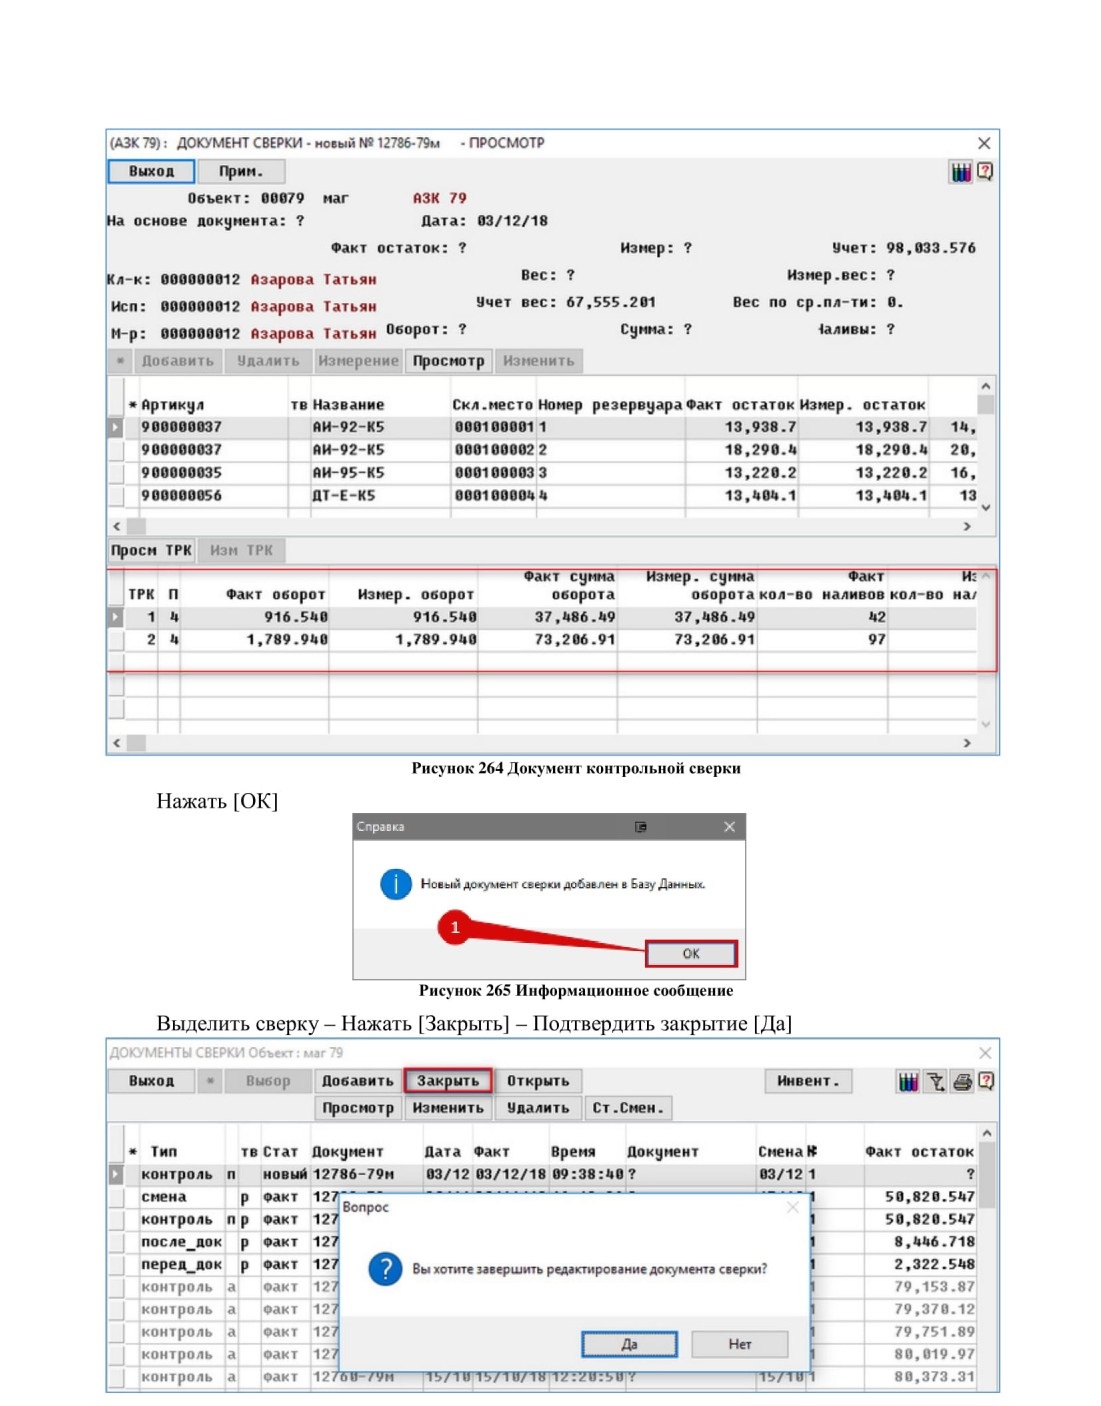Open the help icon in ДОКУМЕНТЫ СВЕРКИ window
The height and width of the screenshot is (1406, 1101).
[985, 1081]
